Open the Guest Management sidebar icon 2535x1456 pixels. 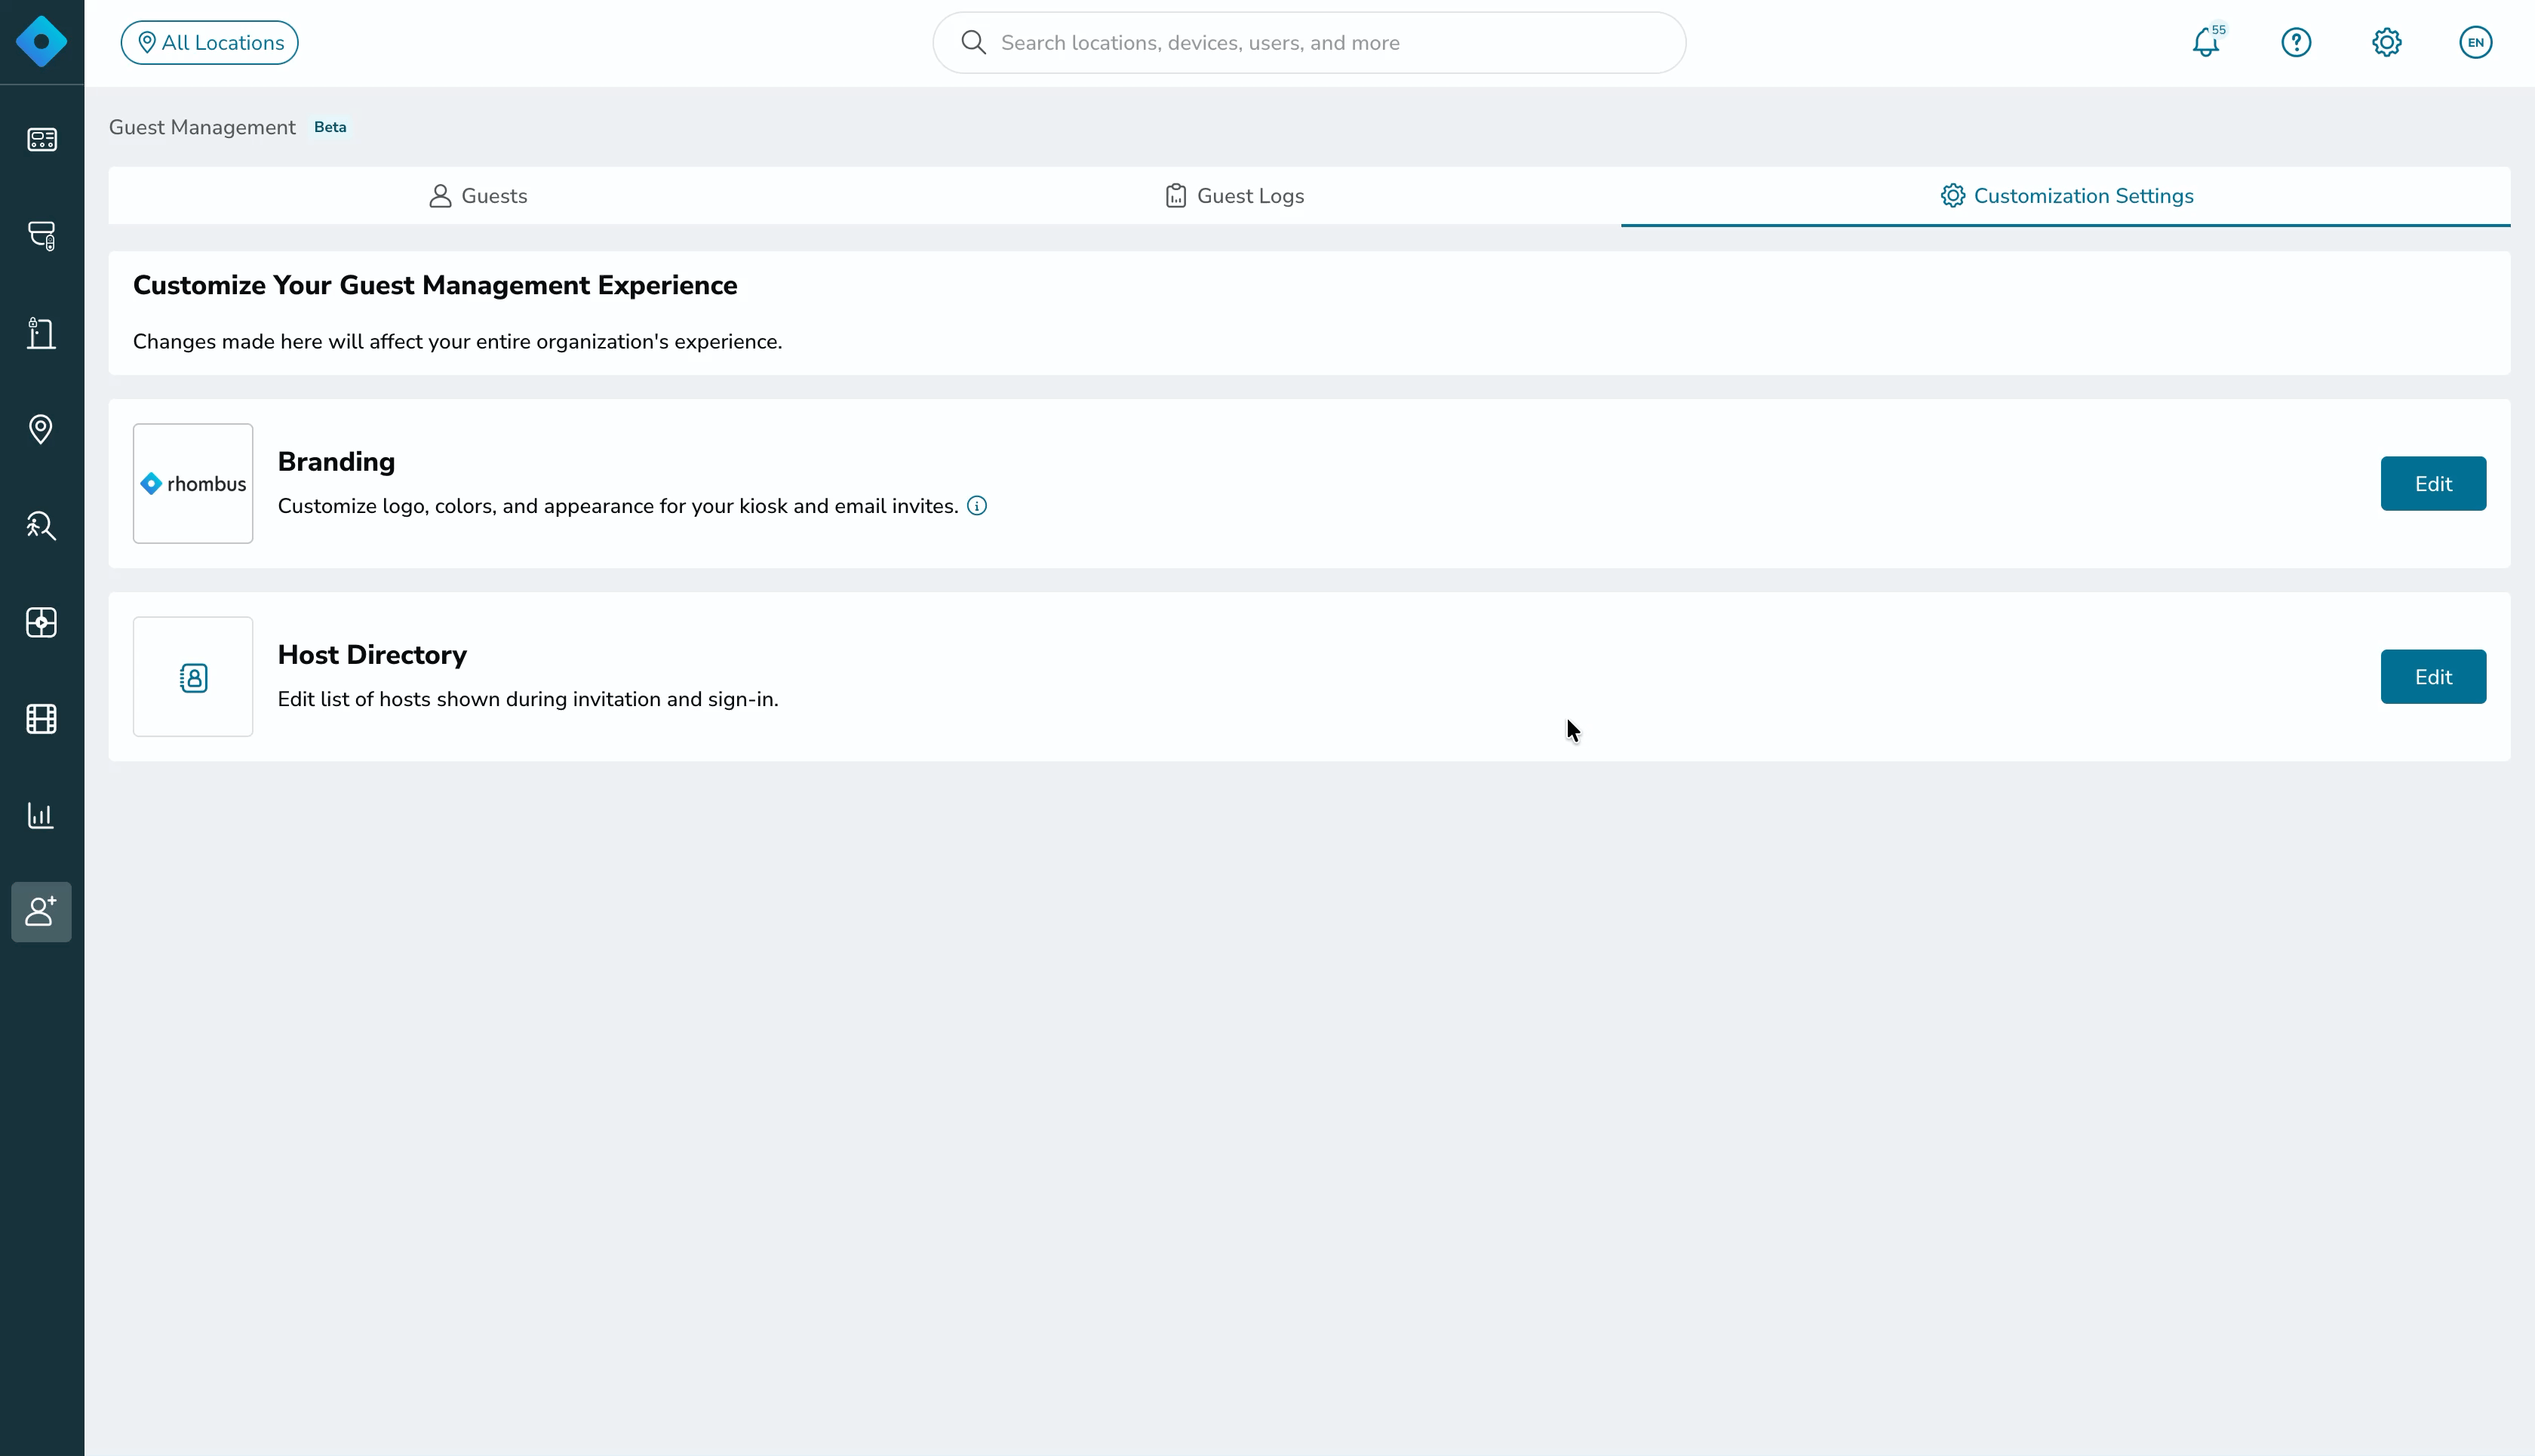(41, 912)
